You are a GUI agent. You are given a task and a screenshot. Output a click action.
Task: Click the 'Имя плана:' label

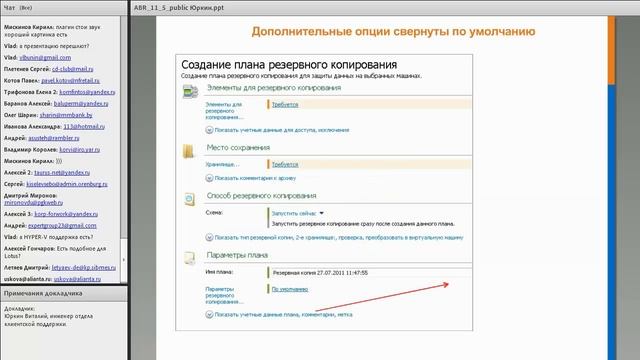219,272
